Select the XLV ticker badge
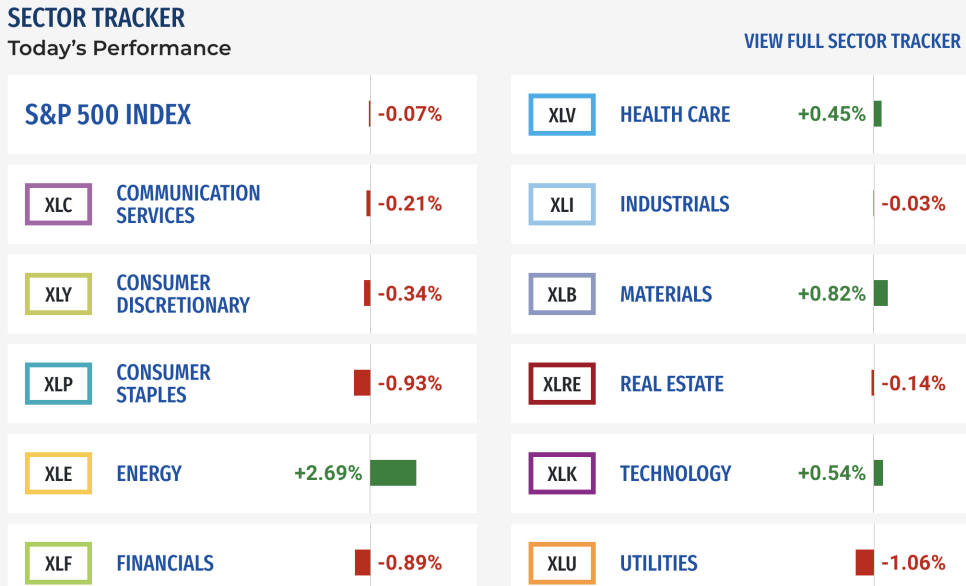Viewport: 966px width, 586px height. (562, 115)
